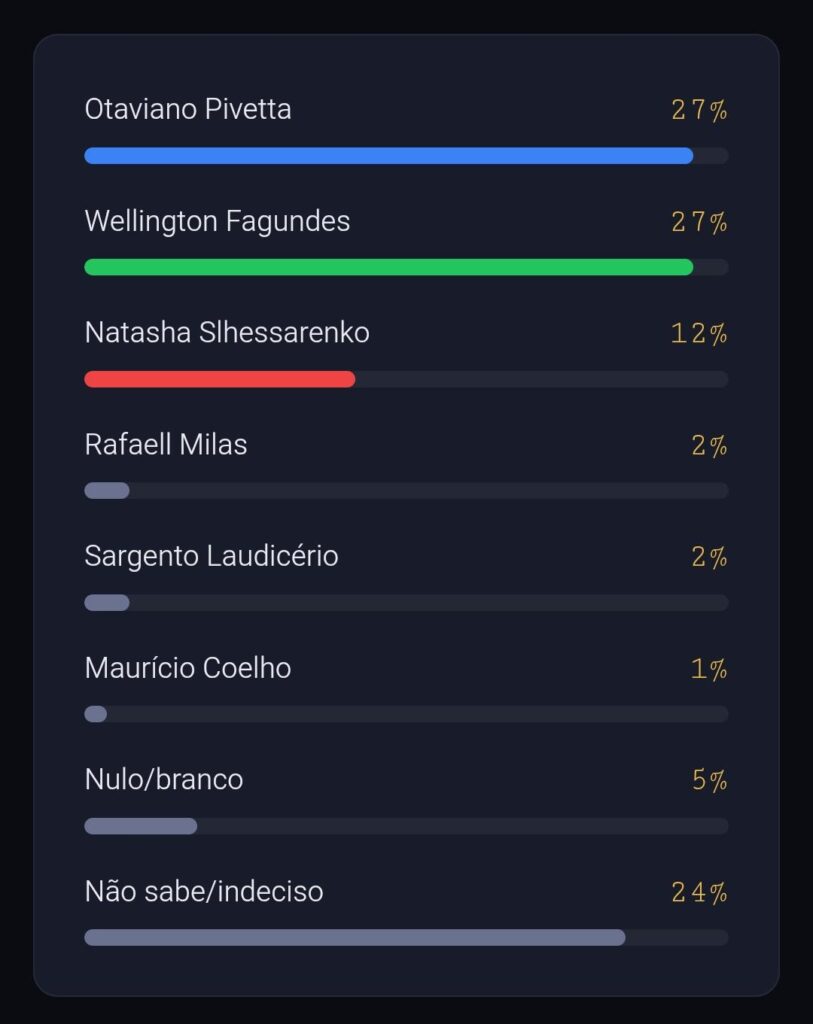813x1024 pixels.
Task: Click the Natasha Slhessarenko name
Action: coord(227,332)
